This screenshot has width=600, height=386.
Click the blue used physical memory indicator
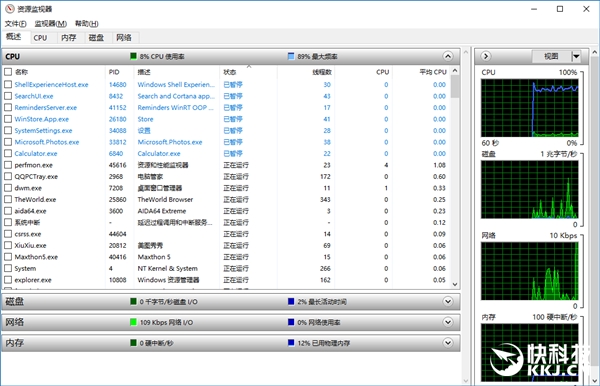click(x=291, y=343)
